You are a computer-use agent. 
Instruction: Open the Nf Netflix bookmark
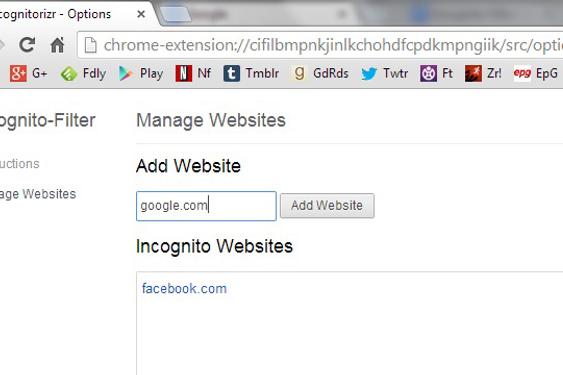193,74
